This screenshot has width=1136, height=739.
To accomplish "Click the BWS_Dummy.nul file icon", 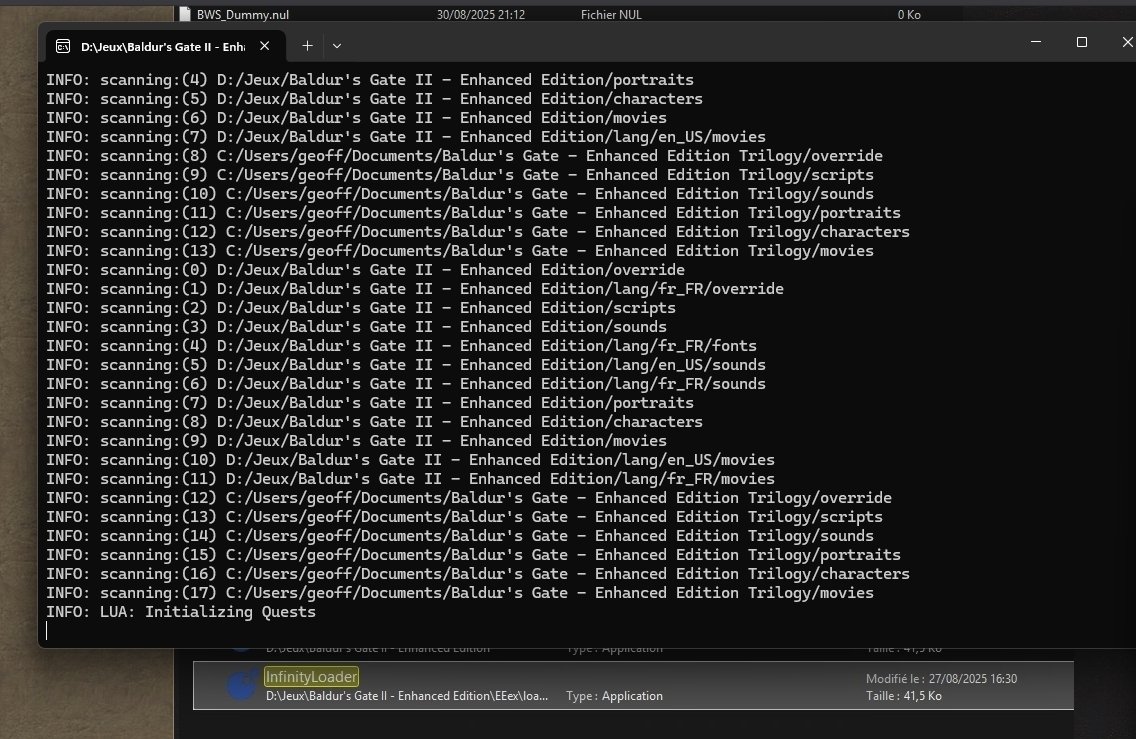I will tap(185, 14).
